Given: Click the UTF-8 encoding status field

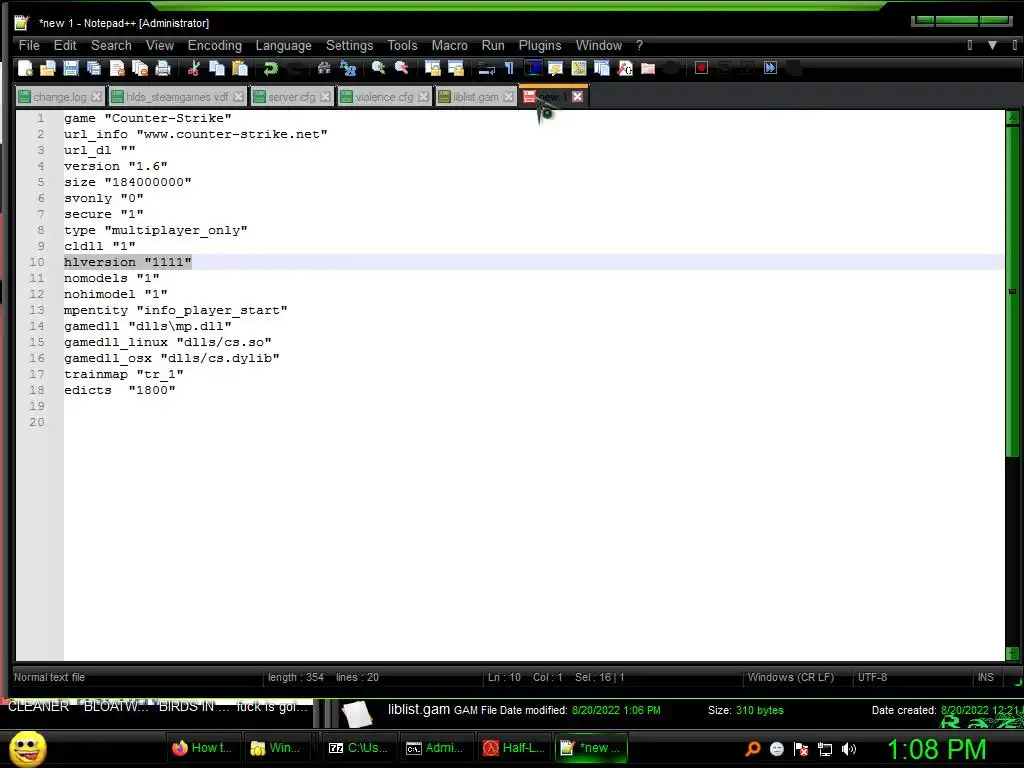Looking at the screenshot, I should (872, 677).
